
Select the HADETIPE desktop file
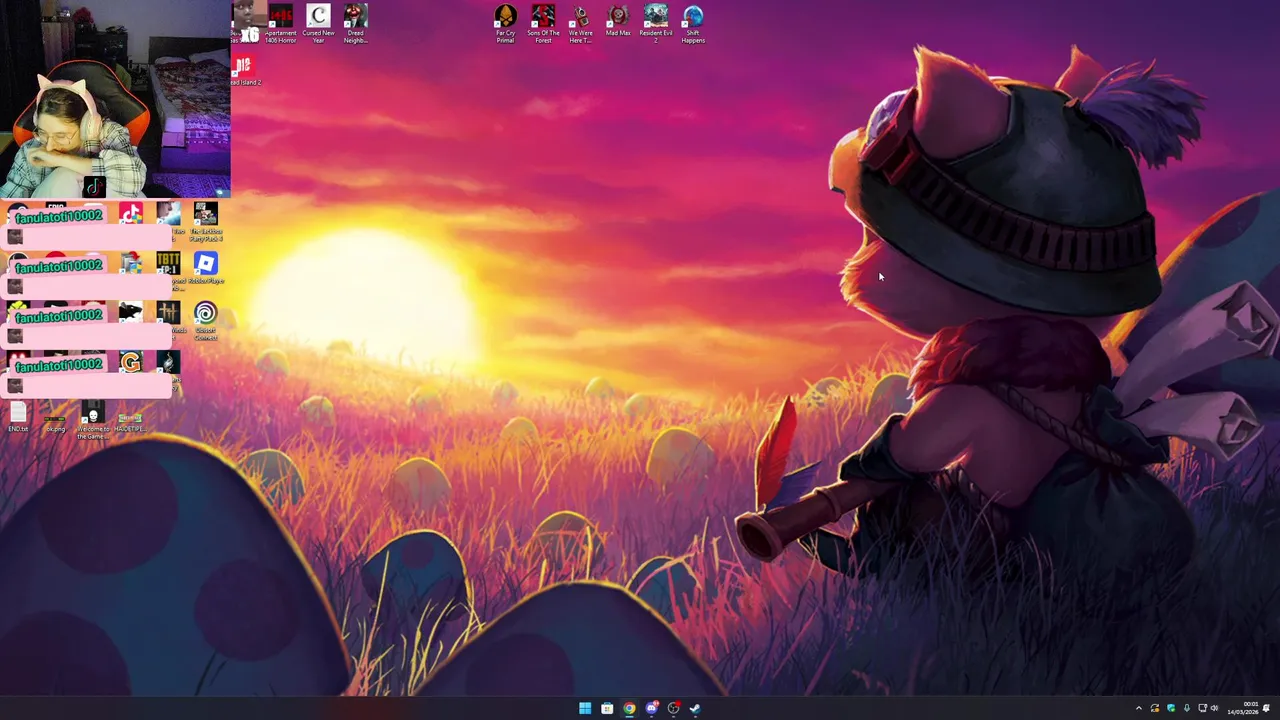pyautogui.click(x=130, y=423)
